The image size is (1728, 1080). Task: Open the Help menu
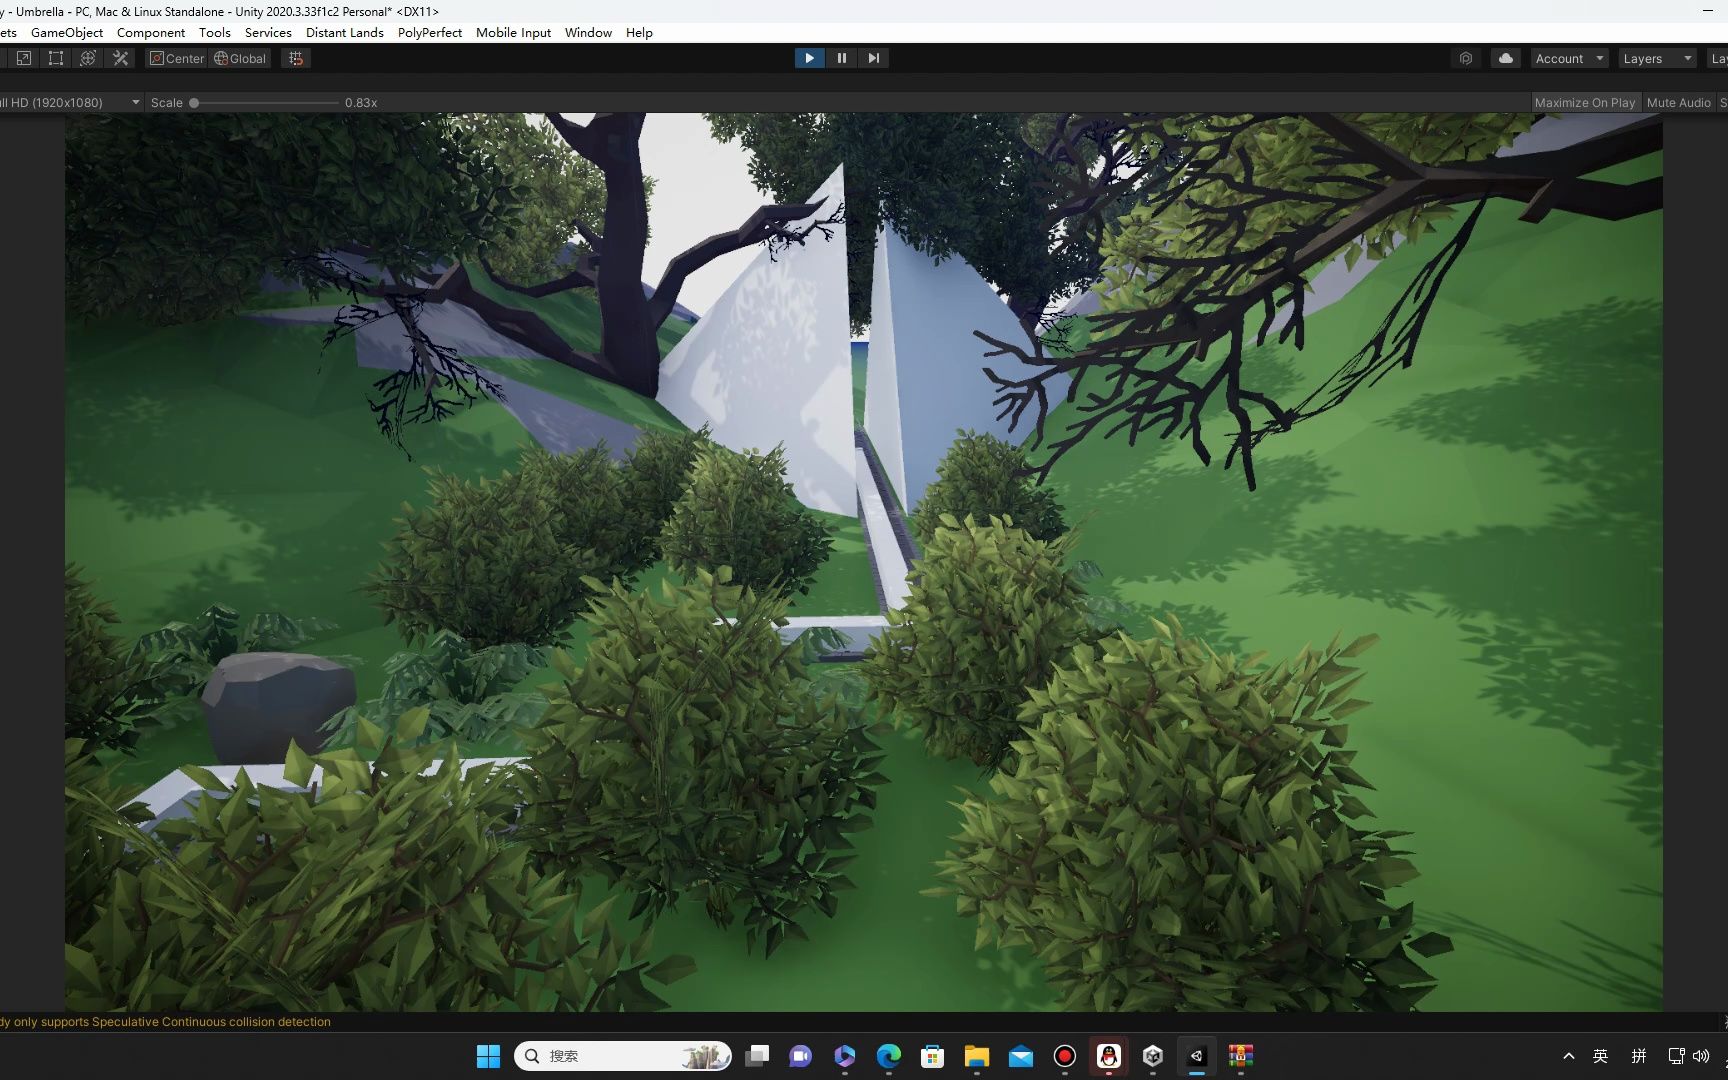639,32
